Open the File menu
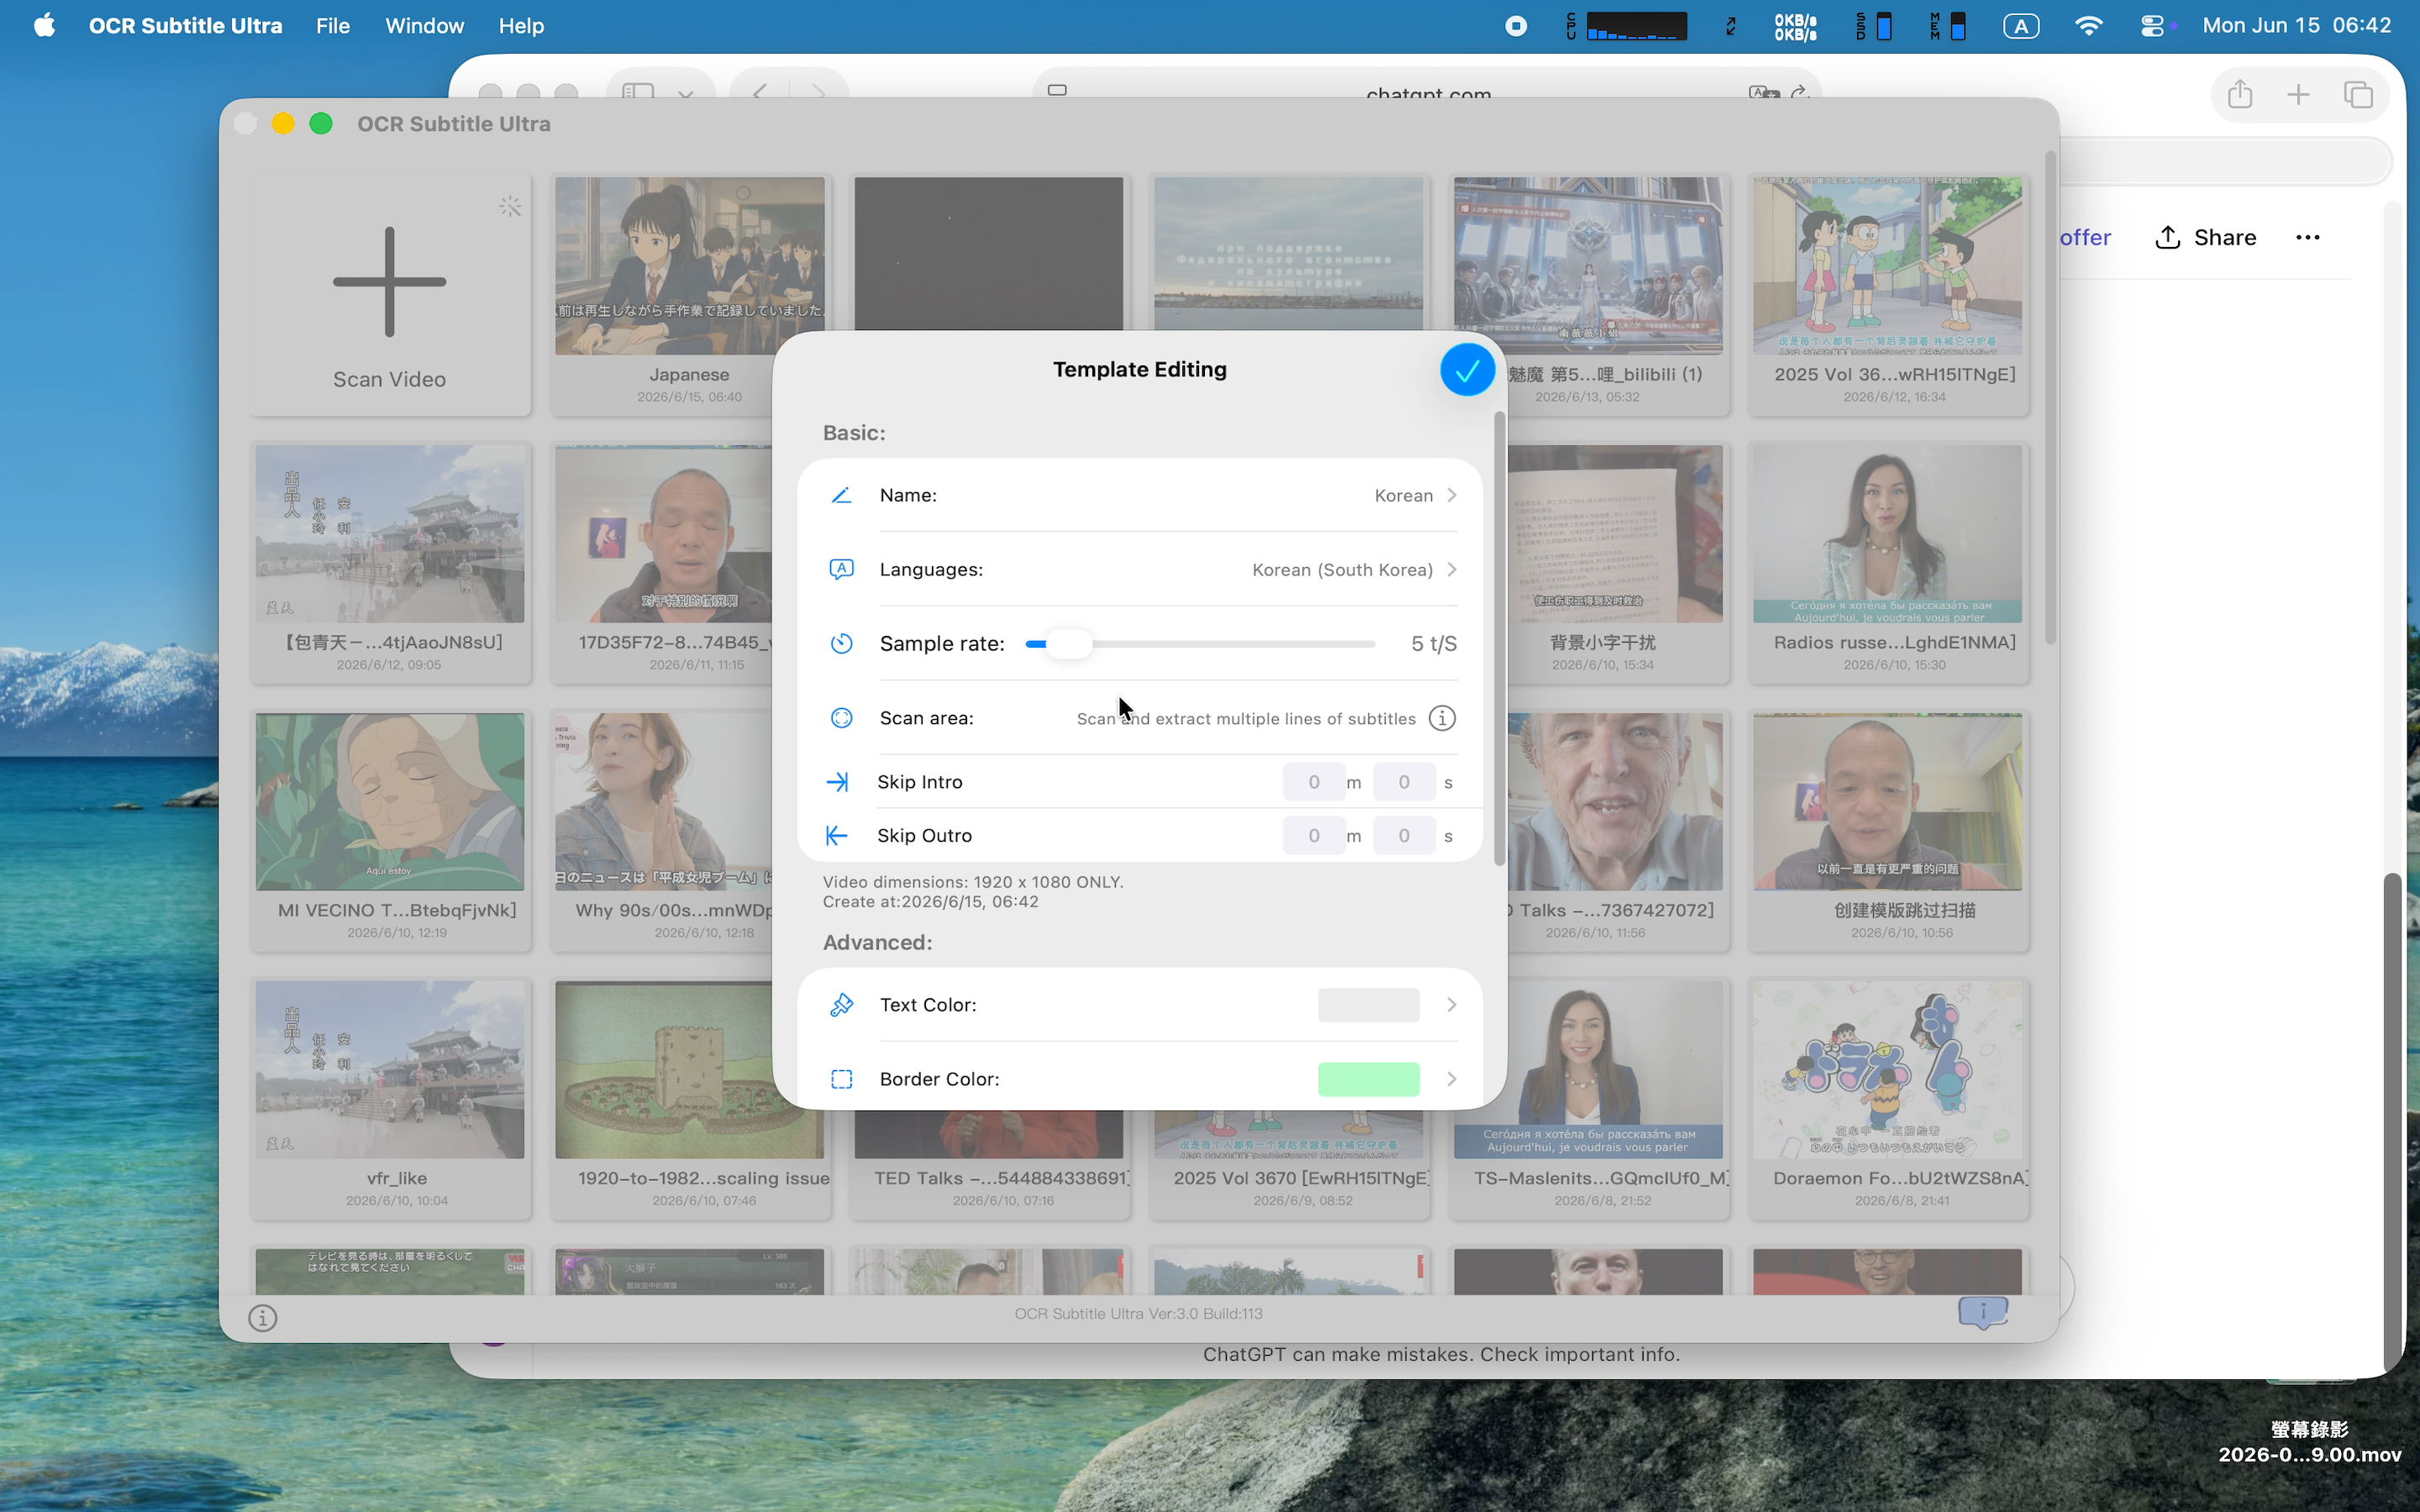Viewport: 2420px width, 1512px height. click(x=332, y=26)
